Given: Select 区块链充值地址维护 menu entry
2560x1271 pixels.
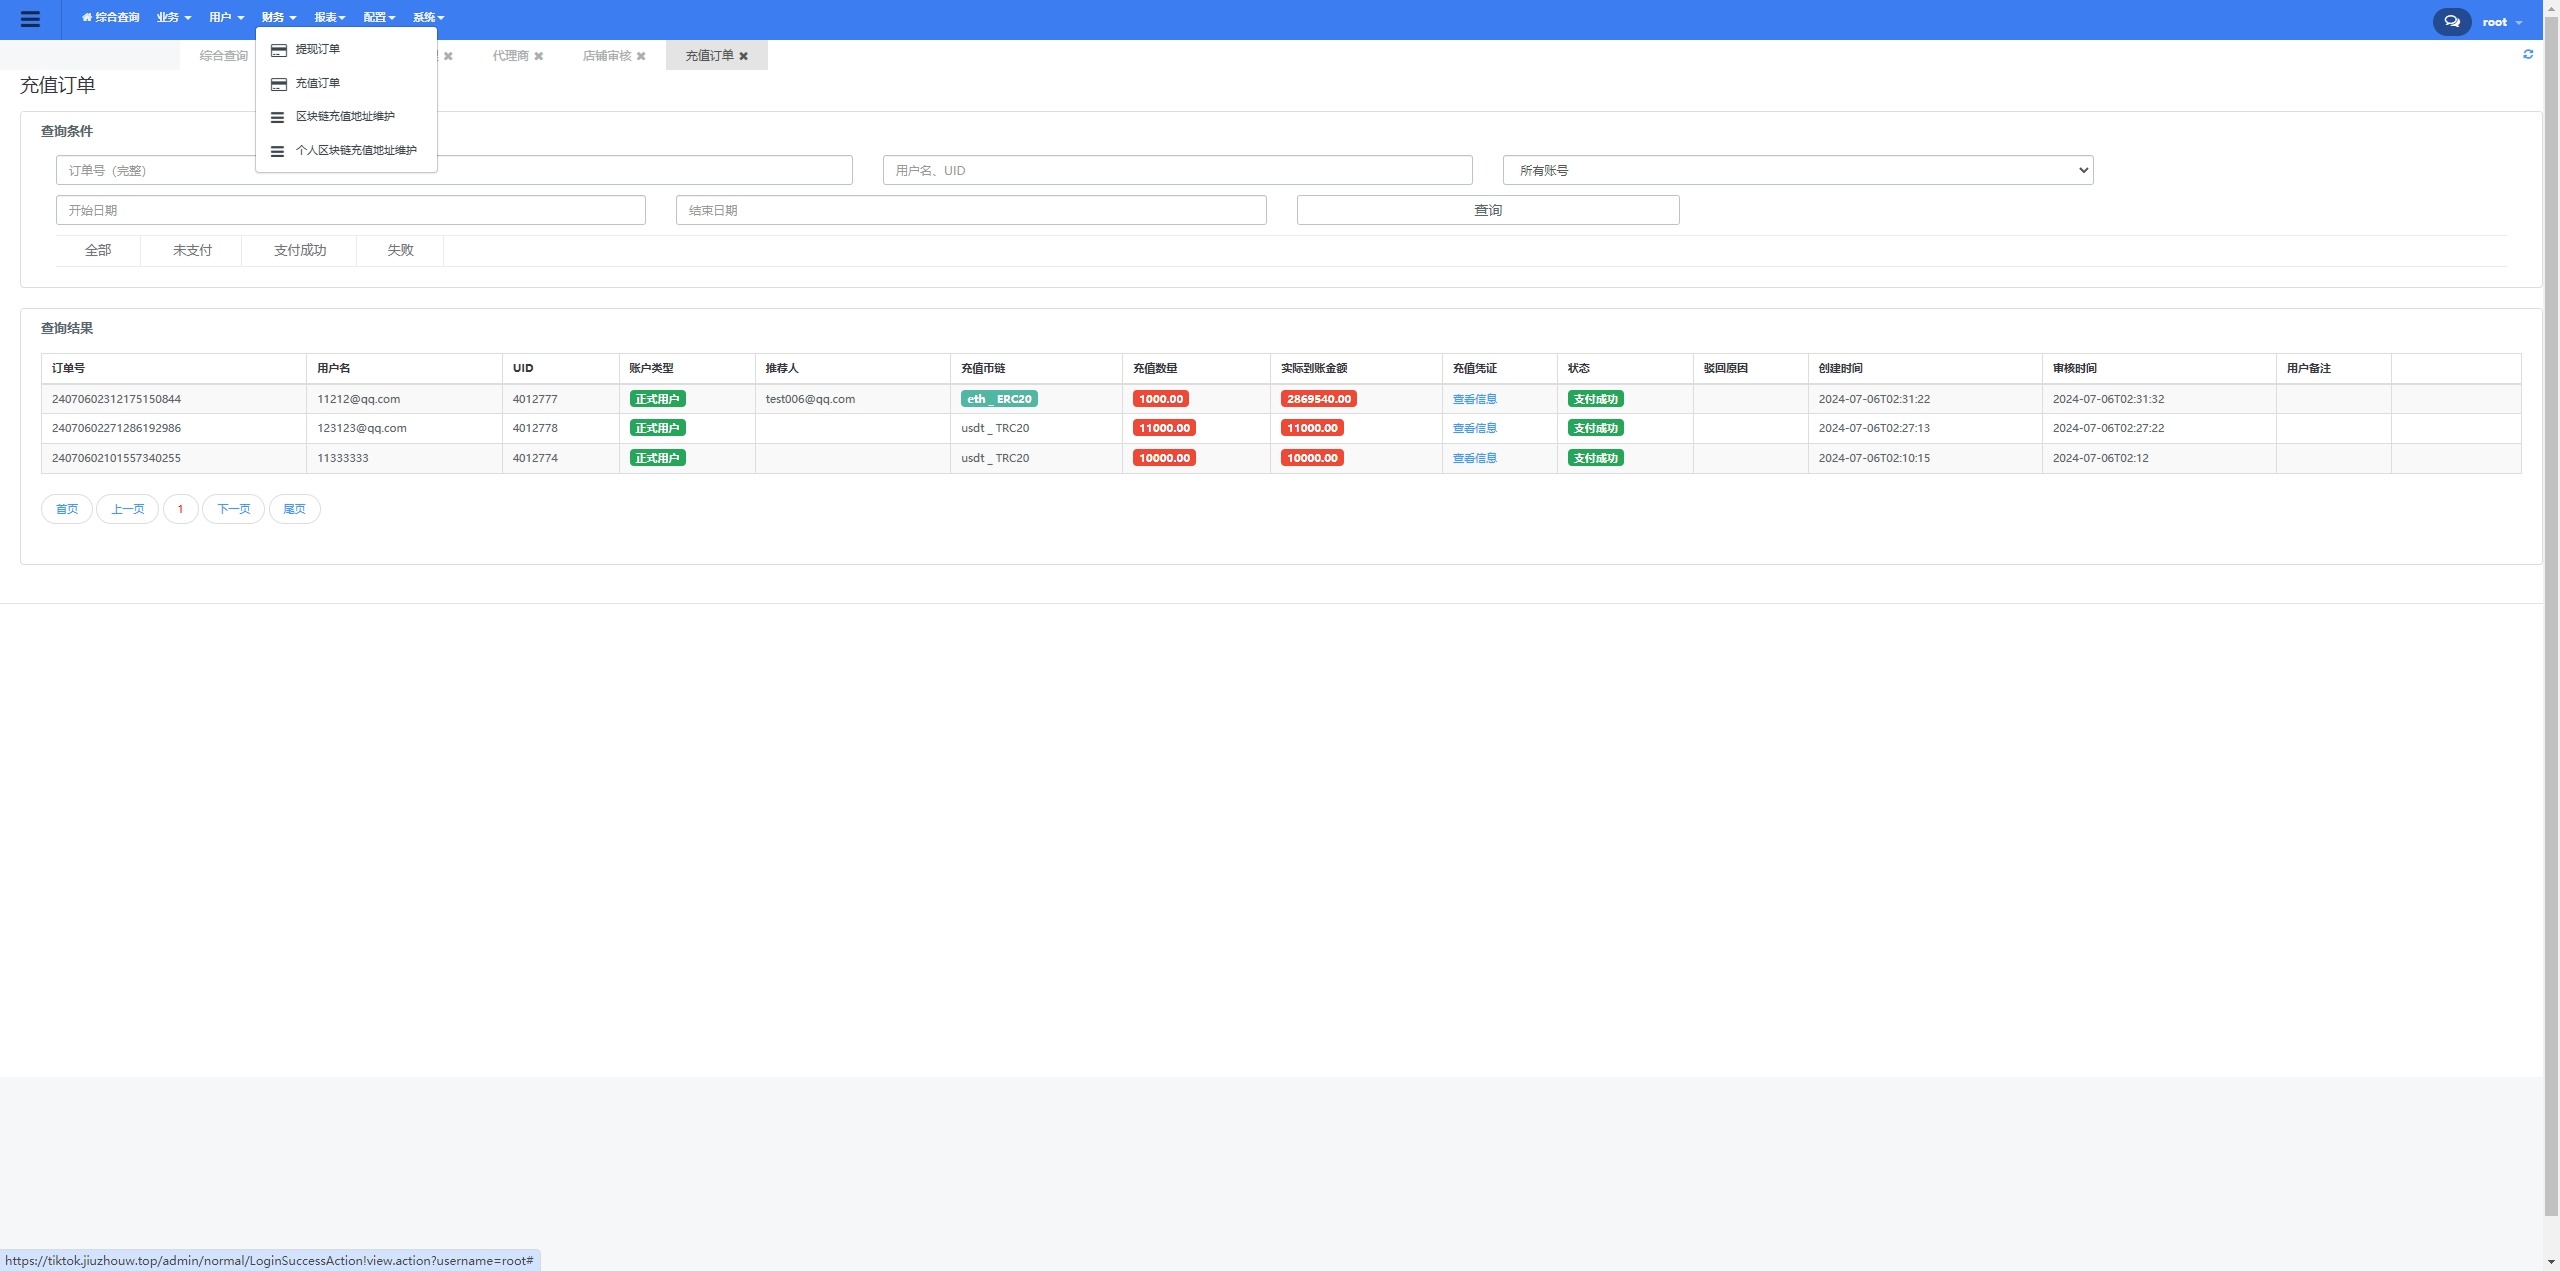Looking at the screenshot, I should click(x=345, y=116).
